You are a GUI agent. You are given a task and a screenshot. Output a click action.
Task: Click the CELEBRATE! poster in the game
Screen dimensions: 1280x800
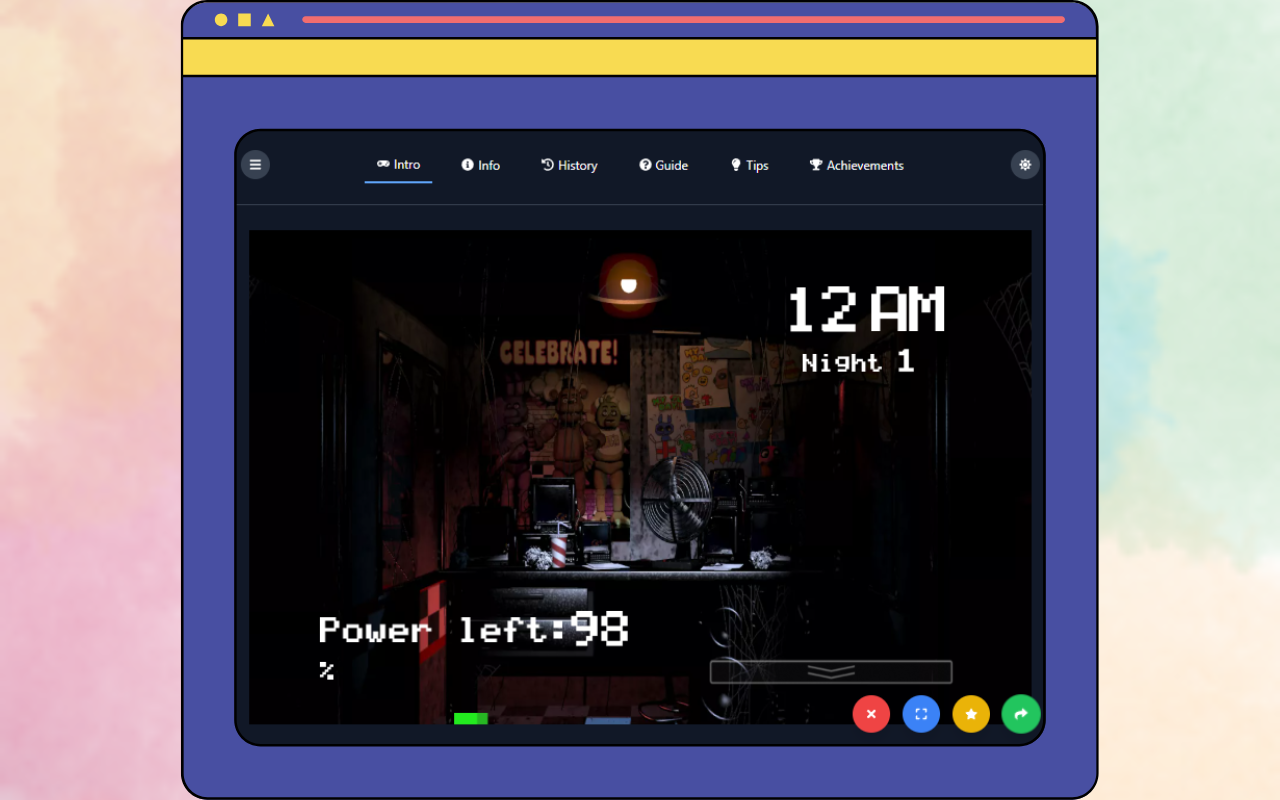(x=562, y=353)
